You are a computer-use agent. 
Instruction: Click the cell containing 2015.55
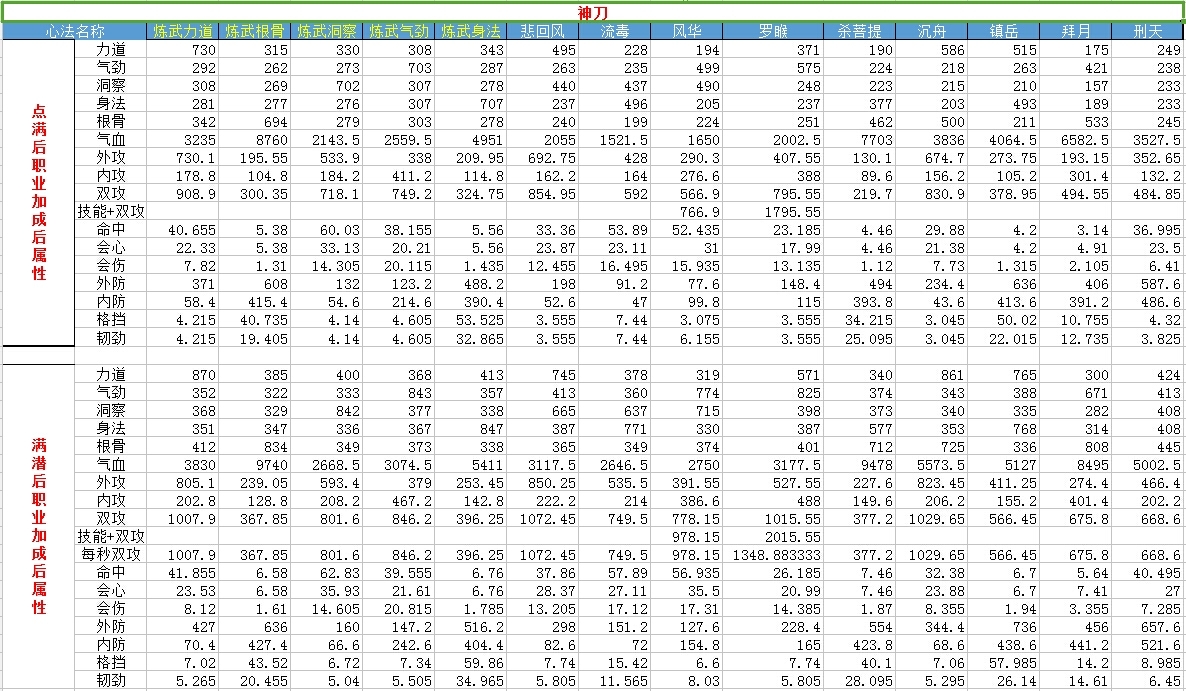772,536
